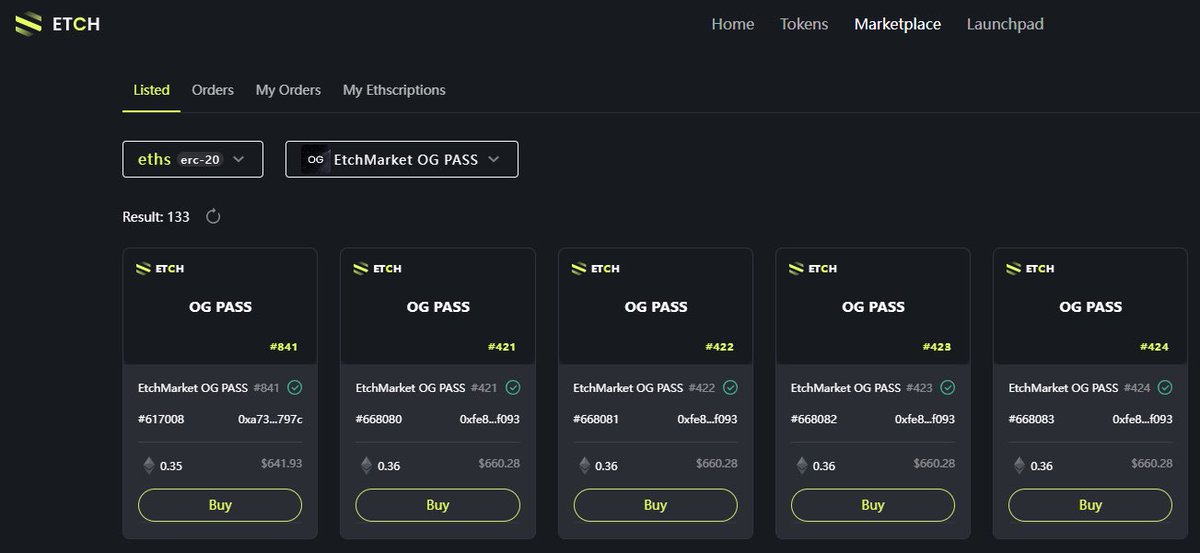This screenshot has height=553, width=1200.
Task: Refresh the results with the reload icon
Action: [x=213, y=216]
